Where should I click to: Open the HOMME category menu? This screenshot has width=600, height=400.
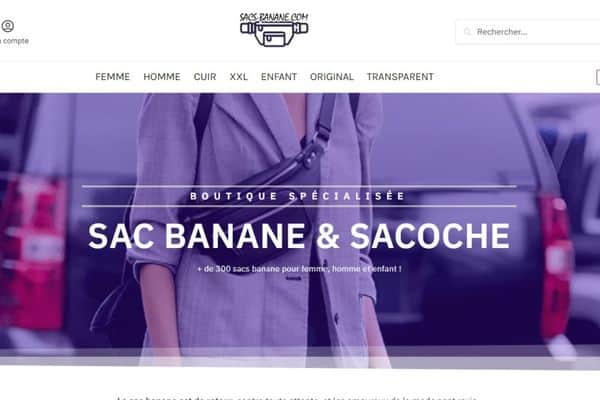click(x=162, y=77)
